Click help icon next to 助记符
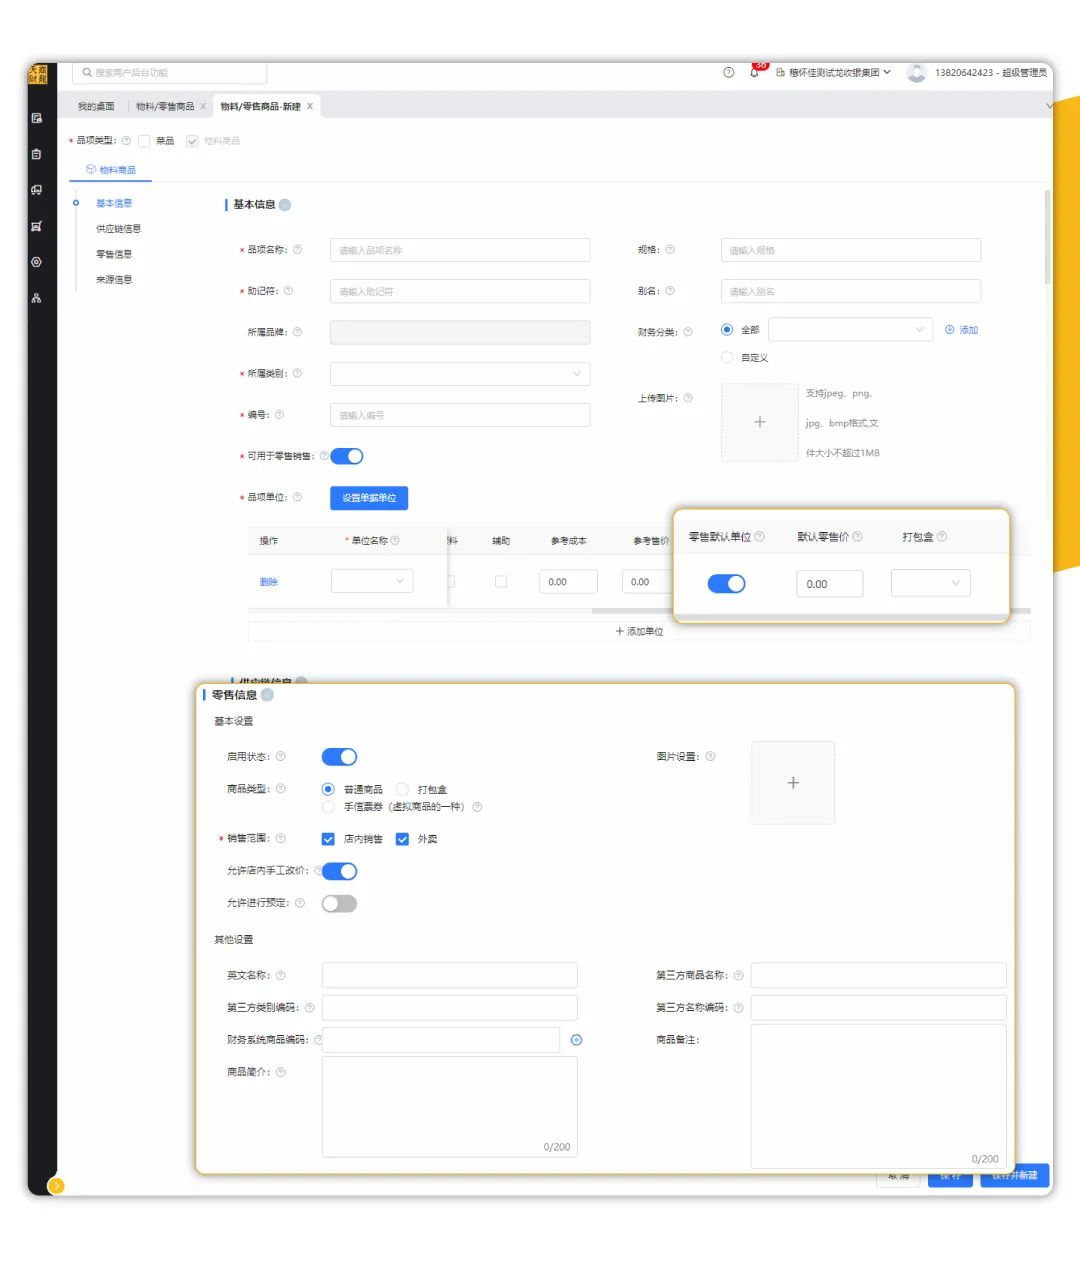This screenshot has width=1080, height=1270. point(288,291)
